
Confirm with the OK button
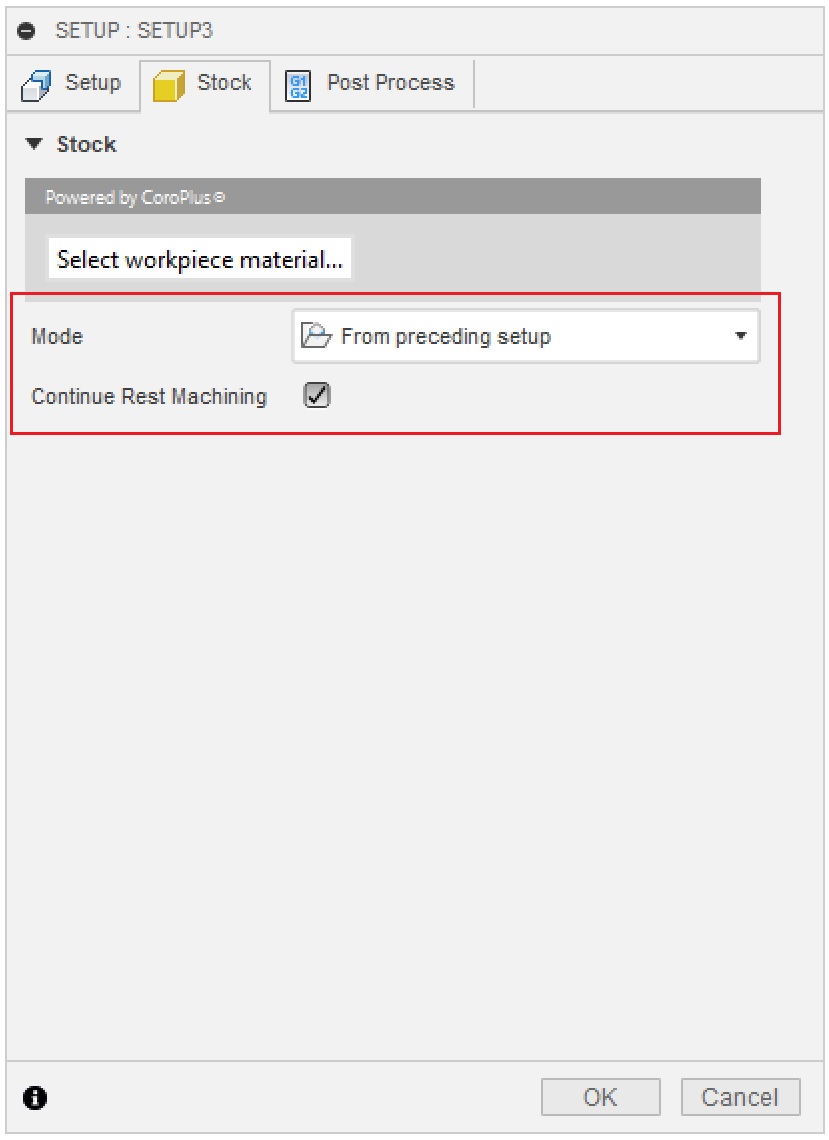point(600,1097)
